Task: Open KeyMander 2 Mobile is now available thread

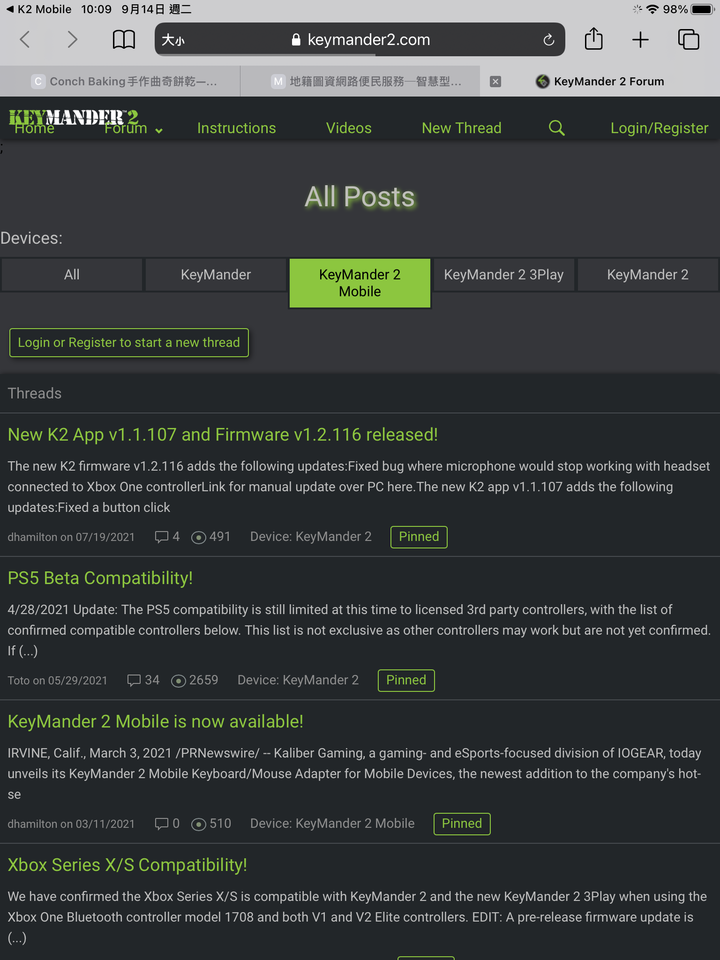Action: point(156,721)
